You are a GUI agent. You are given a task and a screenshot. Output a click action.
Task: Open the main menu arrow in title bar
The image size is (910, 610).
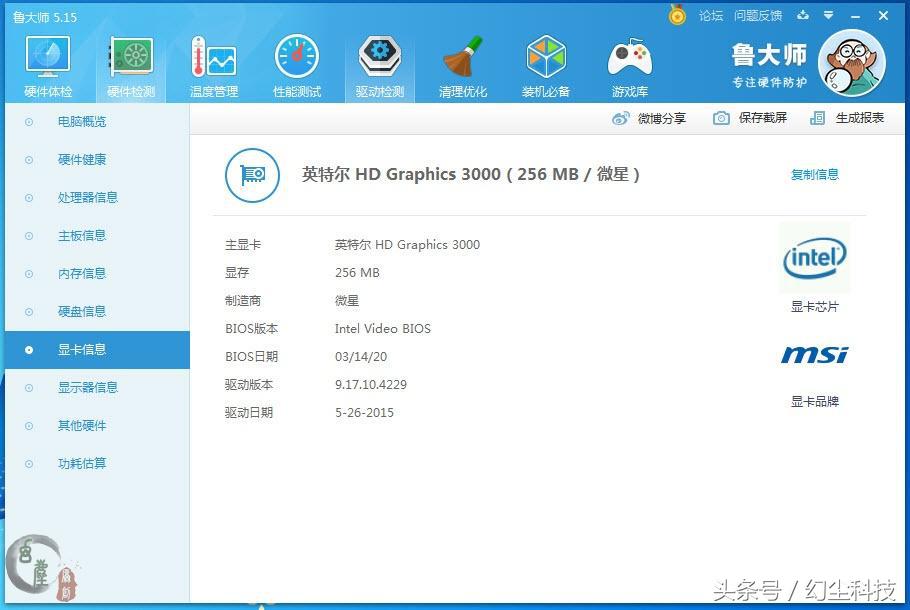click(828, 15)
